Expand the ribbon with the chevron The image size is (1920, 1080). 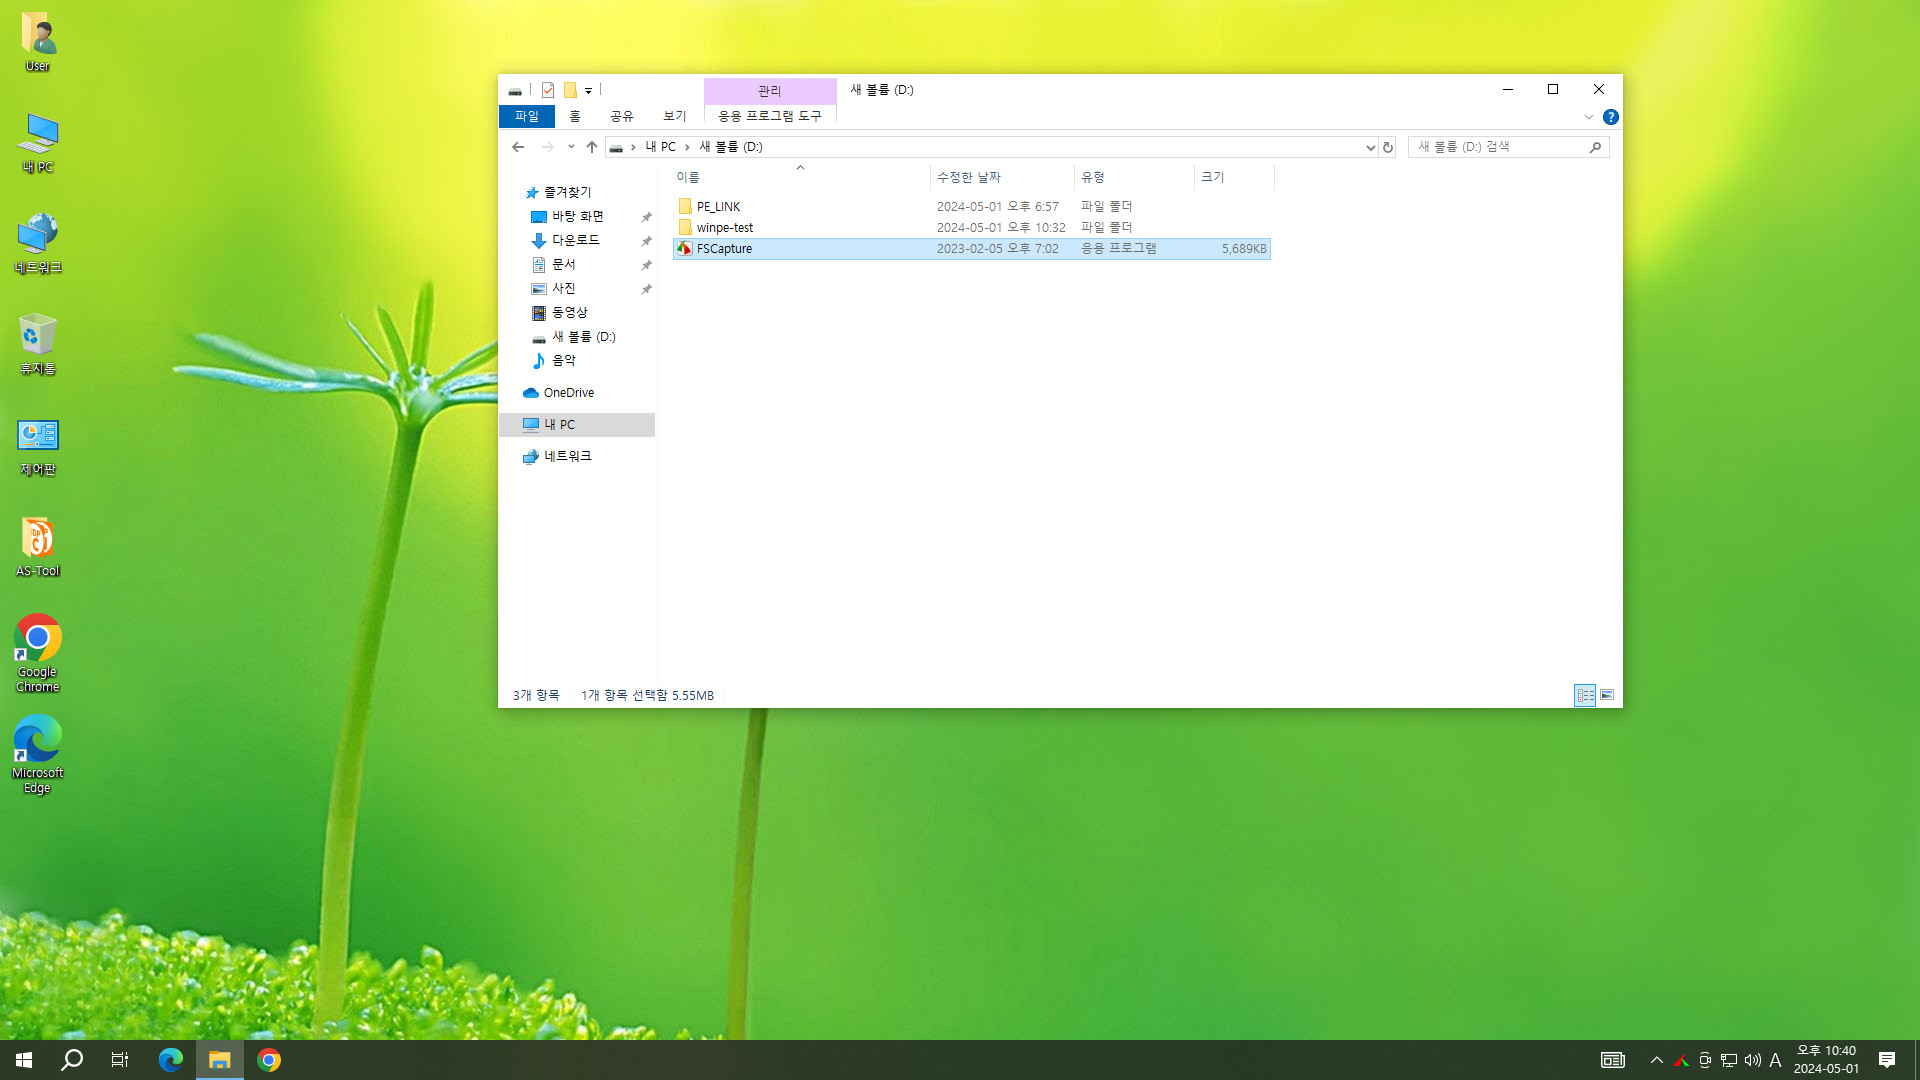(1588, 117)
